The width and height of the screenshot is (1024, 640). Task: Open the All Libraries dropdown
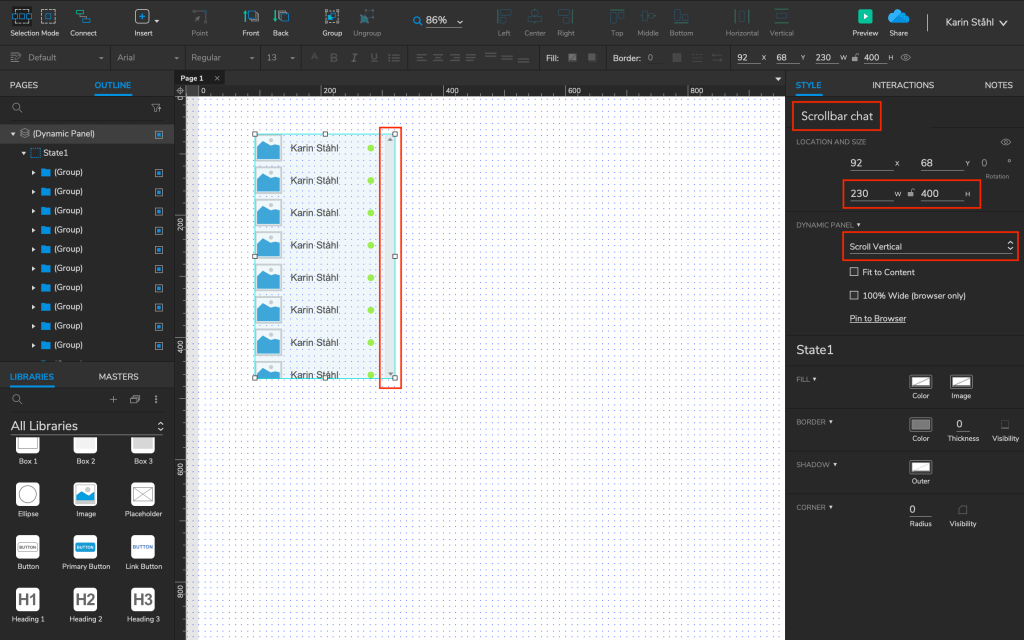click(87, 426)
